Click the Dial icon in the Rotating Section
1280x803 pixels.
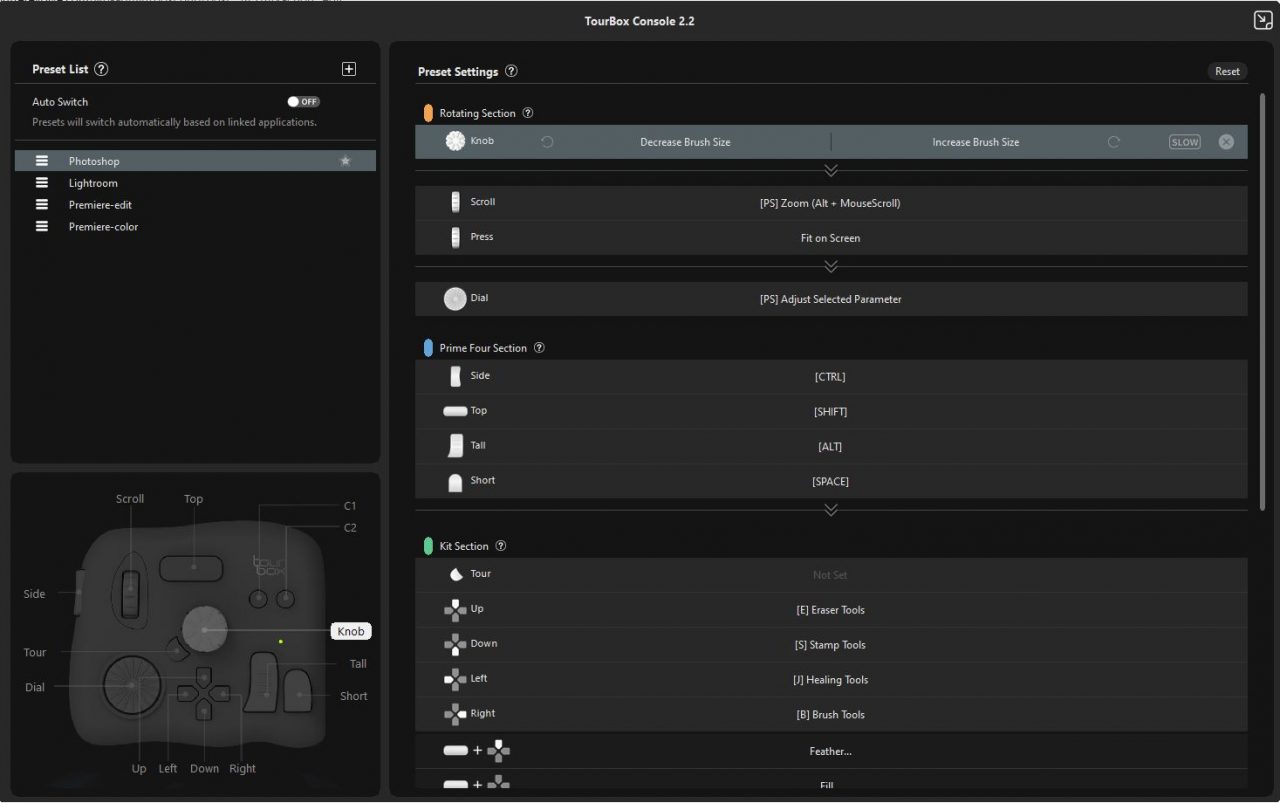coord(453,298)
